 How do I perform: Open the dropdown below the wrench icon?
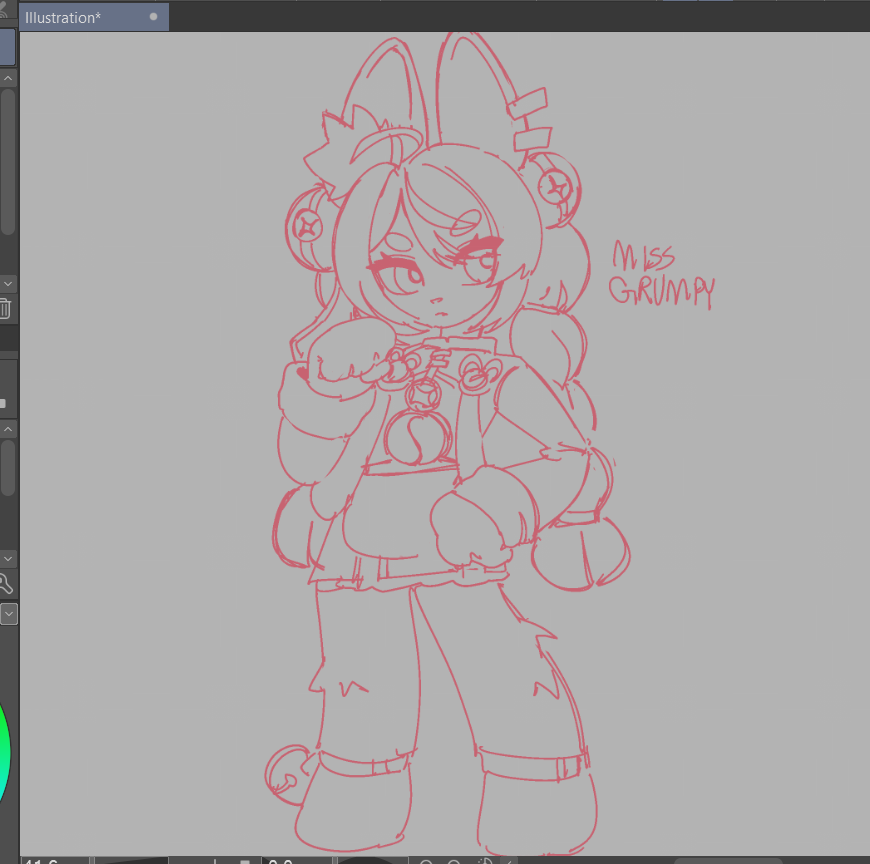tap(9, 614)
